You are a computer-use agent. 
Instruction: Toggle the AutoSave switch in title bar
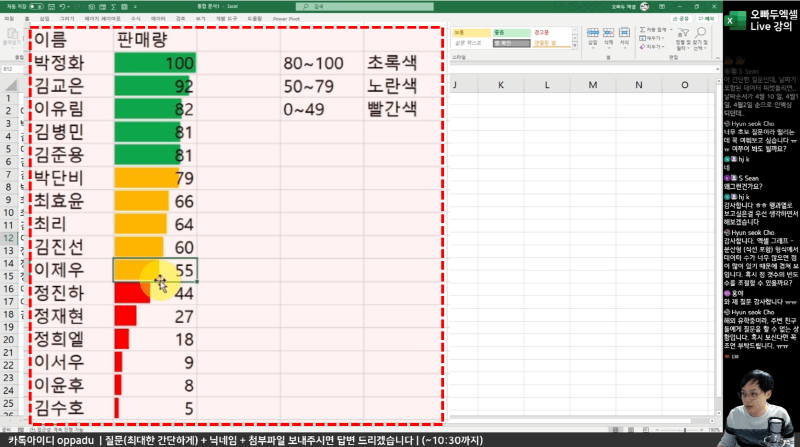pos(36,7)
